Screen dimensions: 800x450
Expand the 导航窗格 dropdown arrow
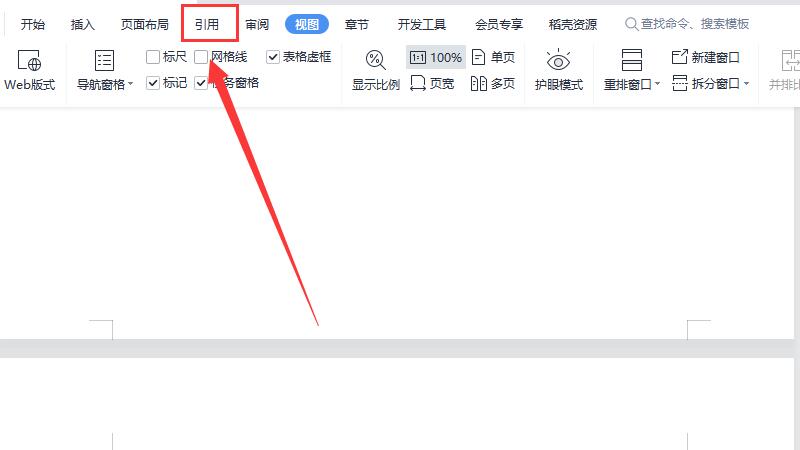point(131,84)
